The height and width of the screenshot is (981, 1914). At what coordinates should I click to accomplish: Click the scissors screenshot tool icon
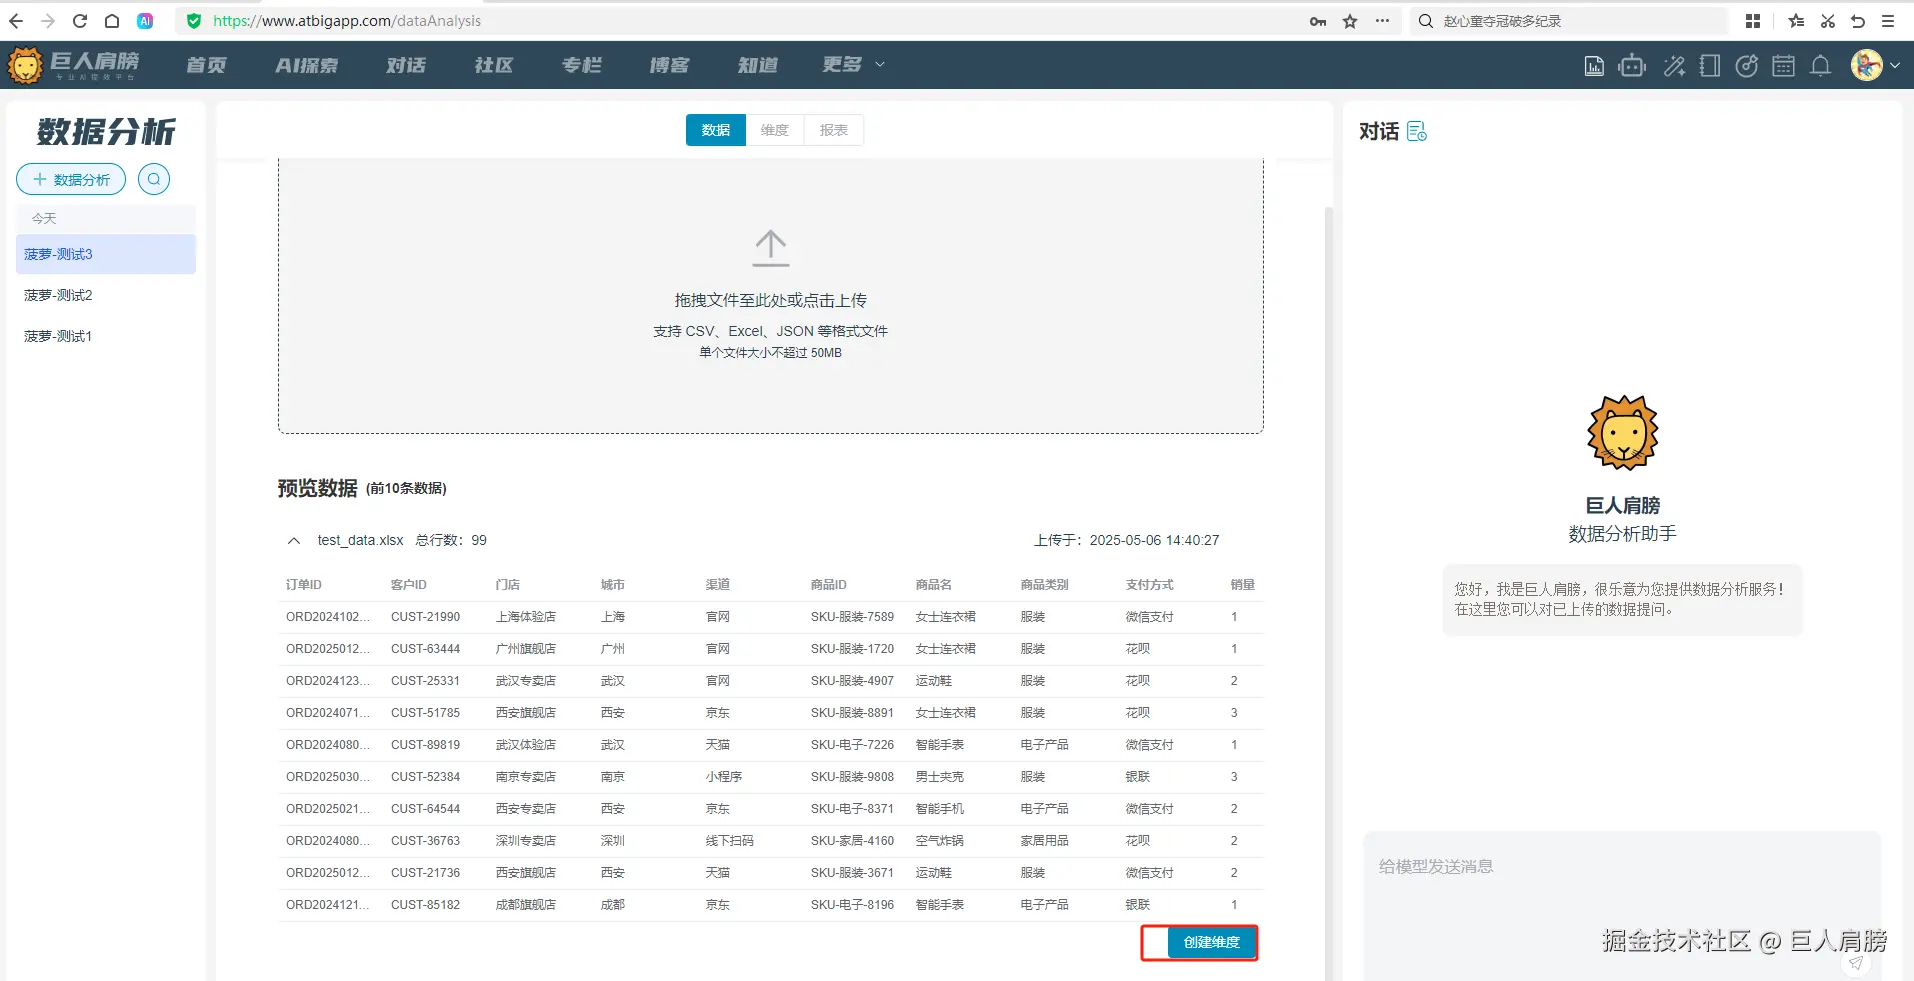1828,21
